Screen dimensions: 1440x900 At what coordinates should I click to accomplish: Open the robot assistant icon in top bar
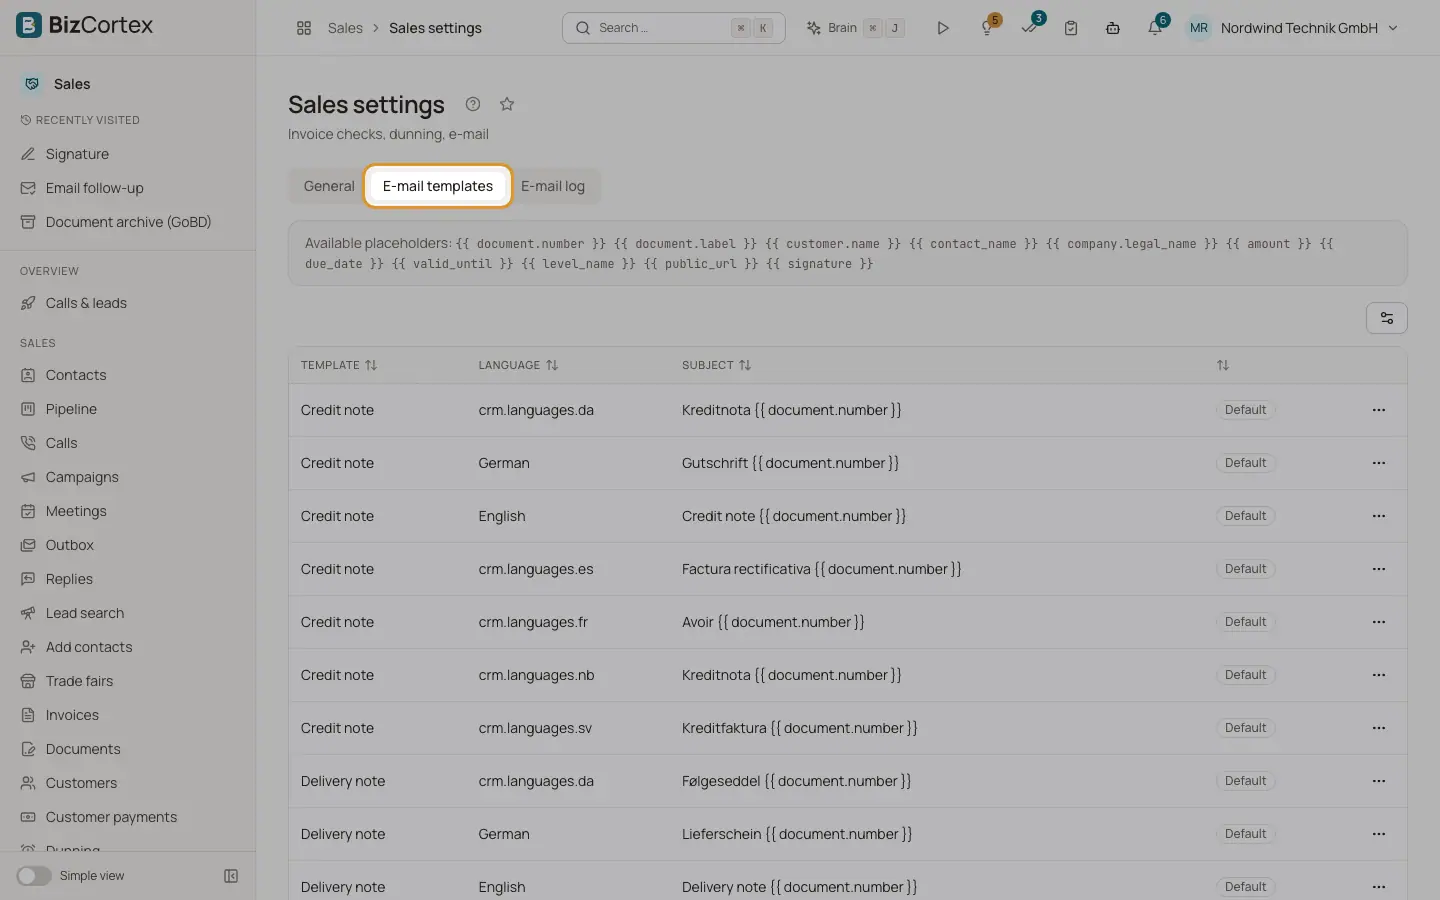(1113, 28)
